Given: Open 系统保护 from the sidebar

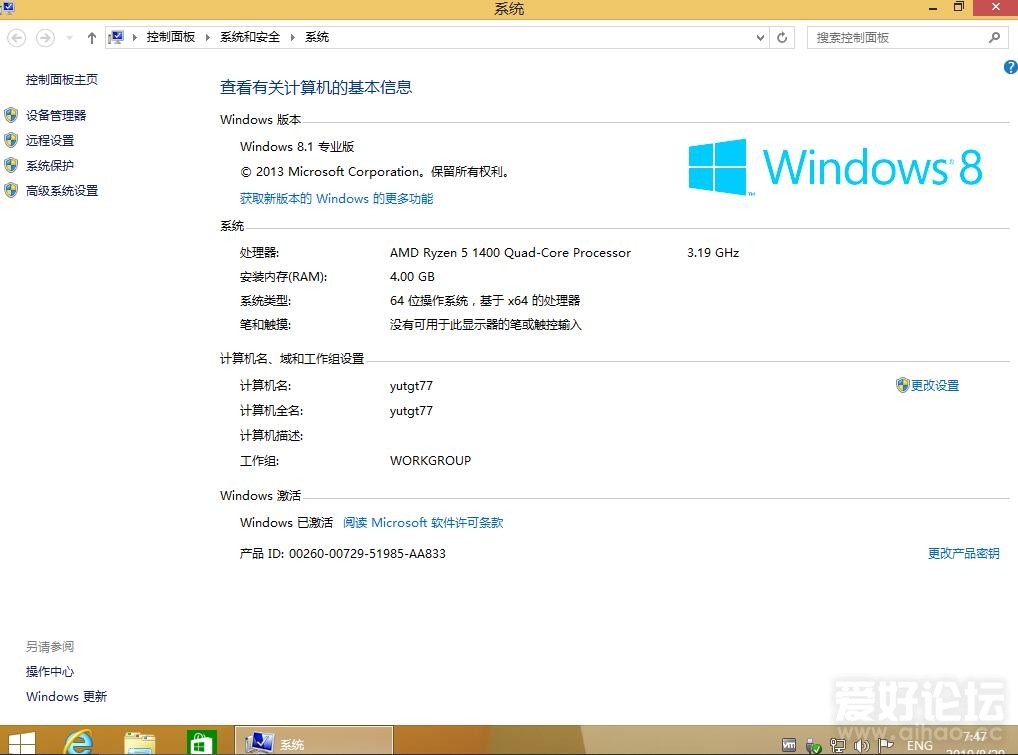Looking at the screenshot, I should (x=50, y=166).
